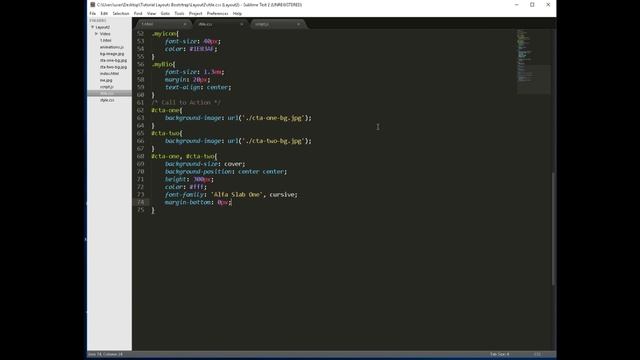Open the File menu
This screenshot has height=360, width=640.
pyautogui.click(x=93, y=13)
